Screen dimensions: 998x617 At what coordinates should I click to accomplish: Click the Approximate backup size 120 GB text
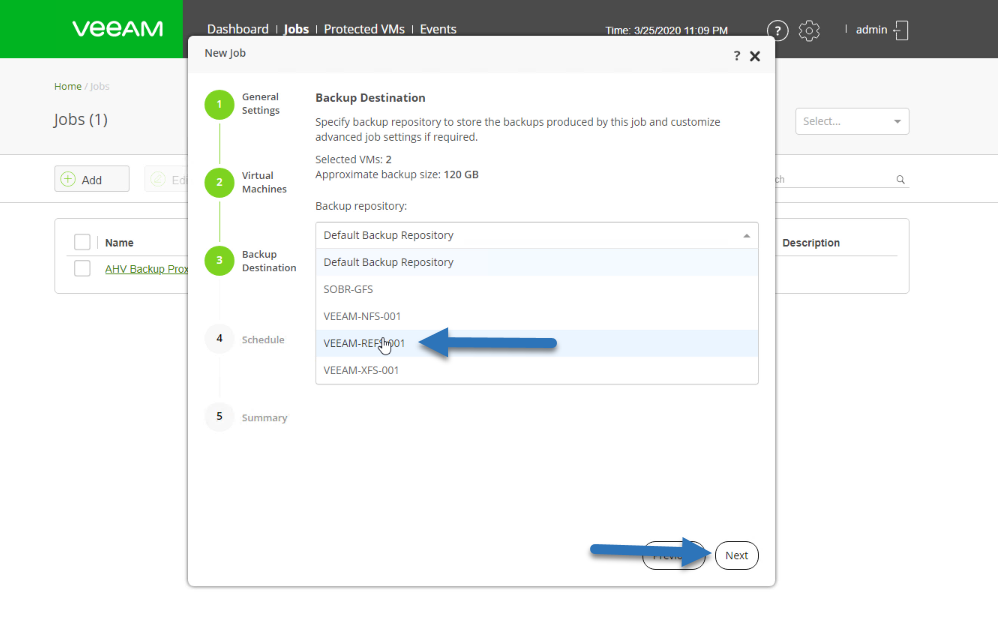(397, 174)
